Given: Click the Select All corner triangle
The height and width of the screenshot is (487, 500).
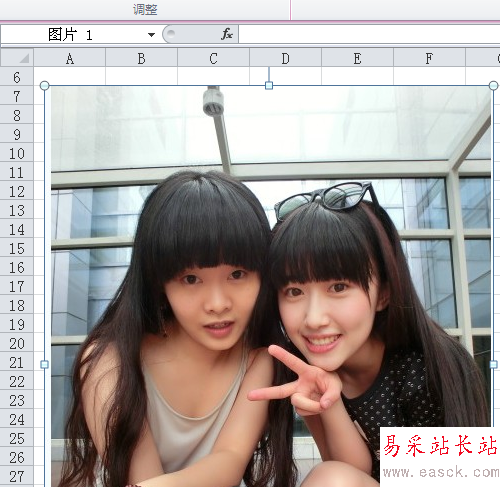Looking at the screenshot, I should coord(17,58).
